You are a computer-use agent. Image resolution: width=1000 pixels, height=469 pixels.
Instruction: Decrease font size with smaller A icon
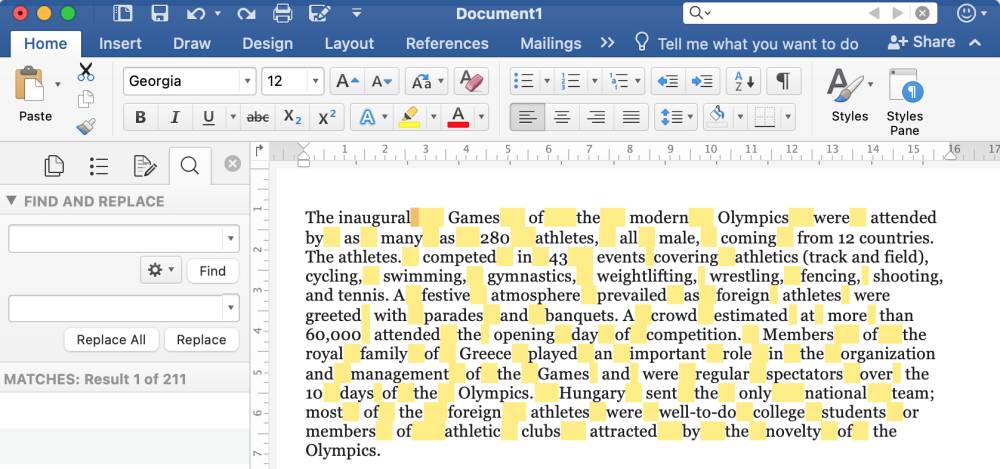(x=381, y=81)
